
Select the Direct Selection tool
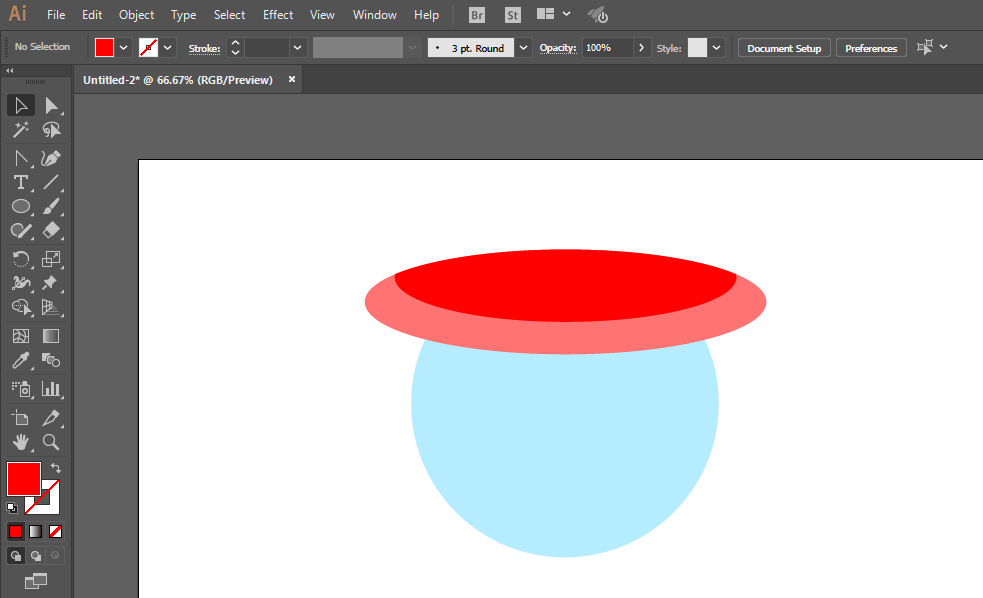[51, 106]
